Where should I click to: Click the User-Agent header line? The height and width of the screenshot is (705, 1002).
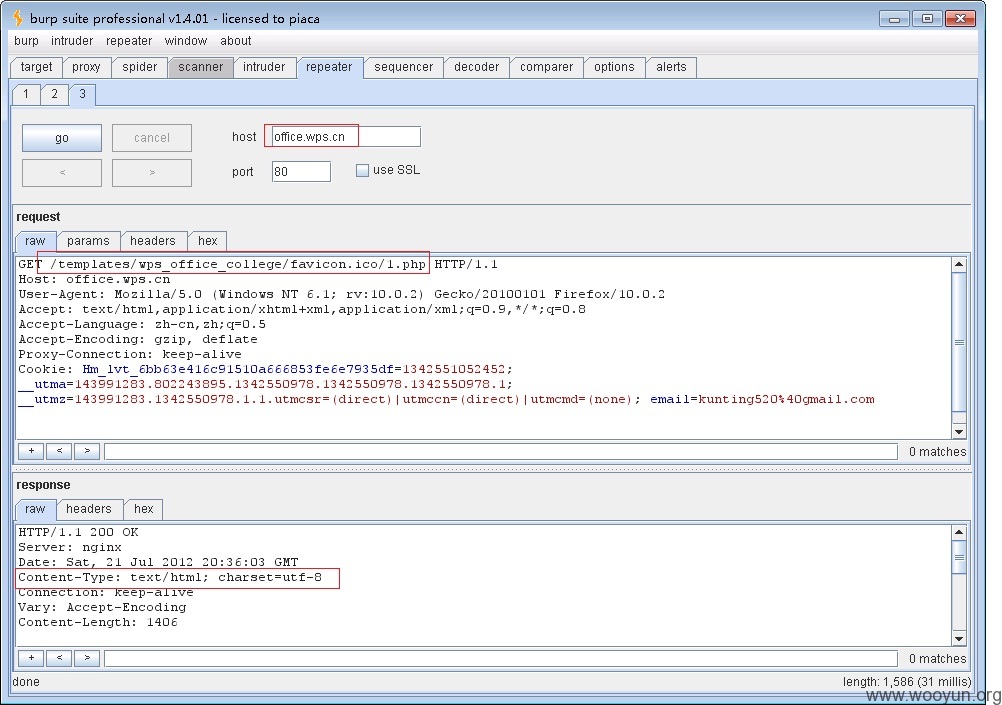(341, 294)
